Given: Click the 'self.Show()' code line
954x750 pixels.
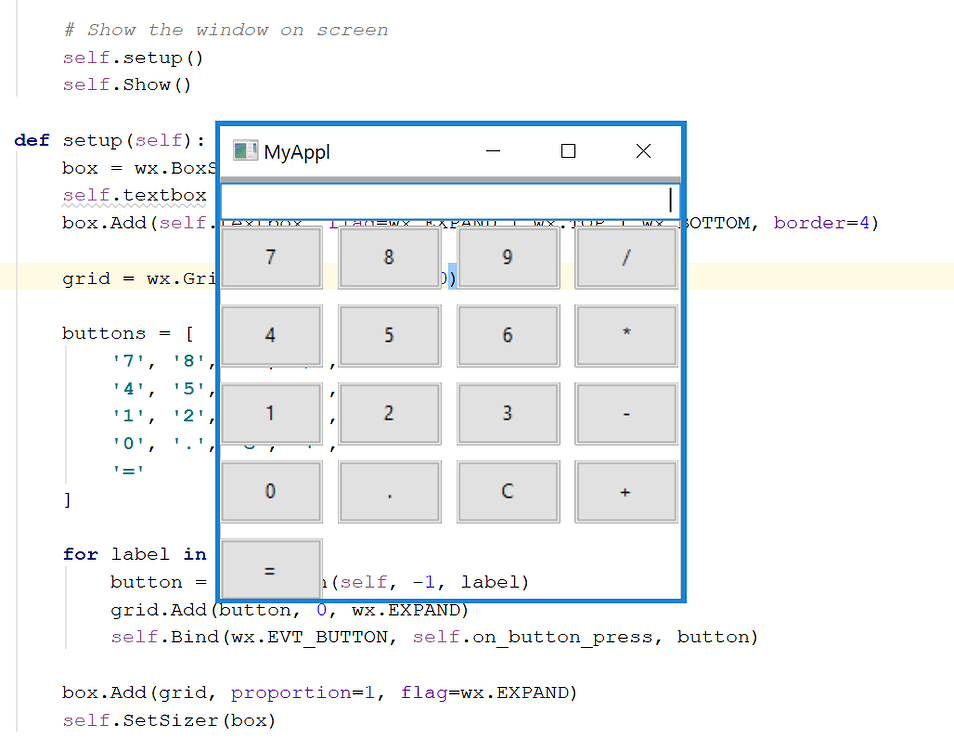Looking at the screenshot, I should (127, 85).
